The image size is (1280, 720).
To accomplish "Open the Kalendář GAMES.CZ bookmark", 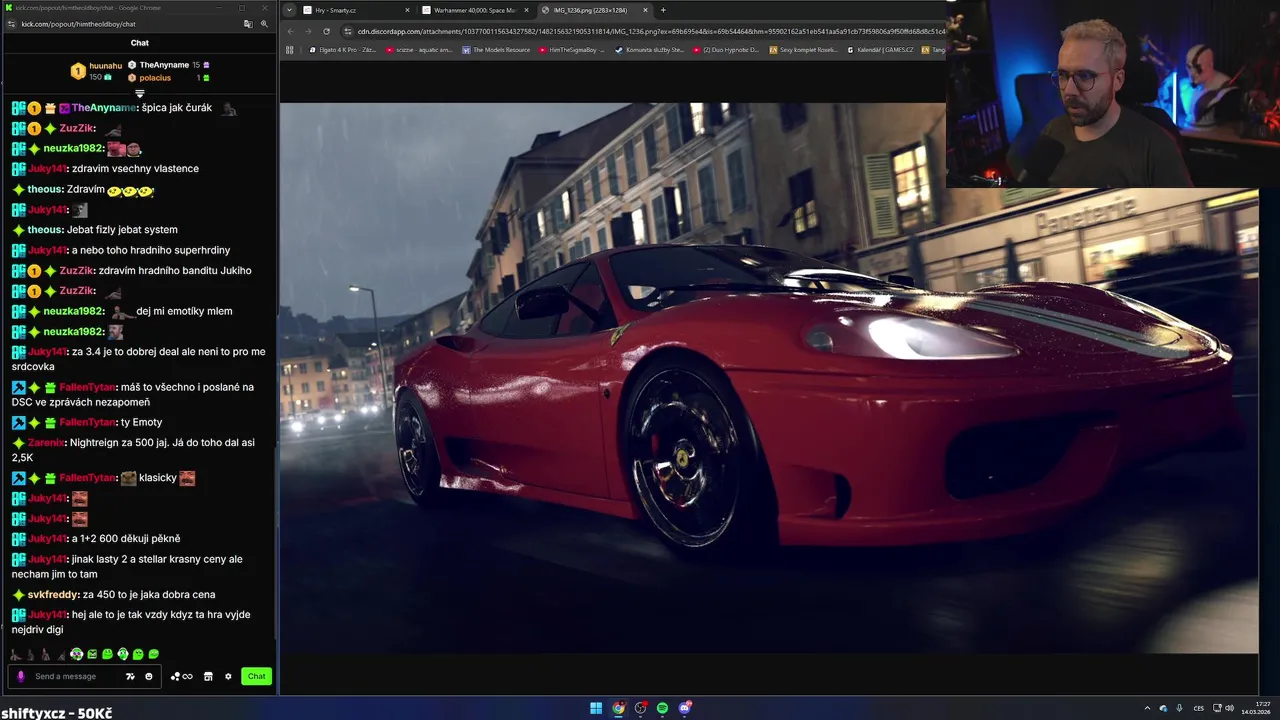I will [x=880, y=49].
